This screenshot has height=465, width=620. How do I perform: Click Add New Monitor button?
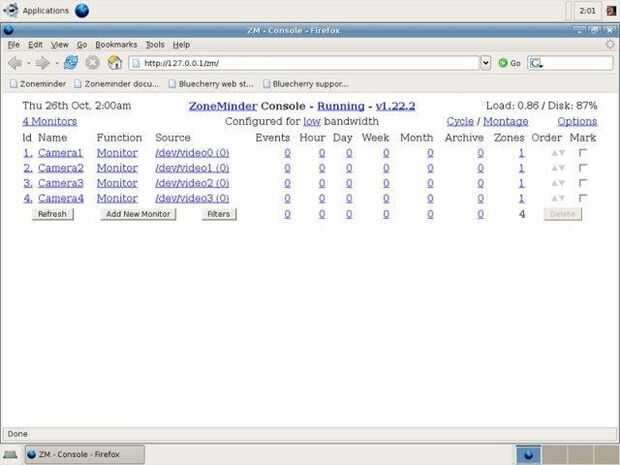[138, 214]
